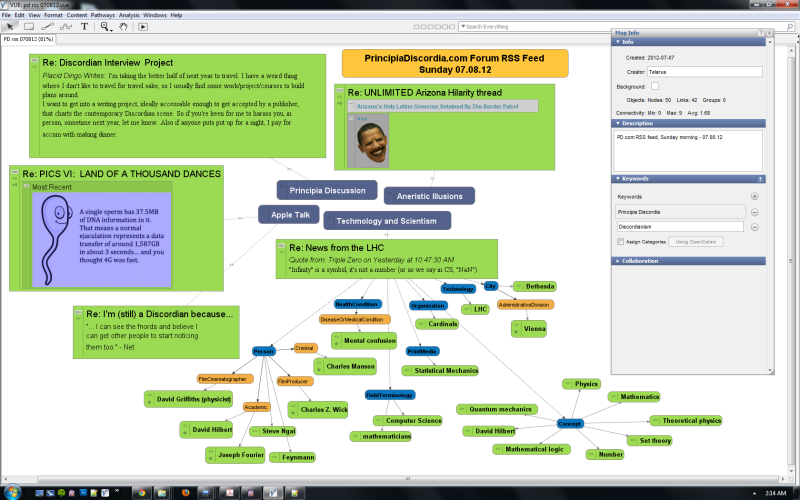Add a new keyword with plus
Screen dimensions: 800x500
[x=755, y=196]
